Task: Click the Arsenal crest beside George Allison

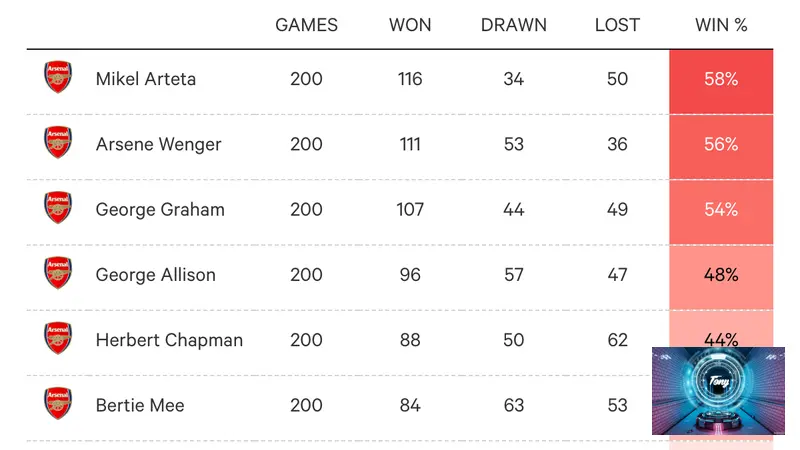Action: 58,273
